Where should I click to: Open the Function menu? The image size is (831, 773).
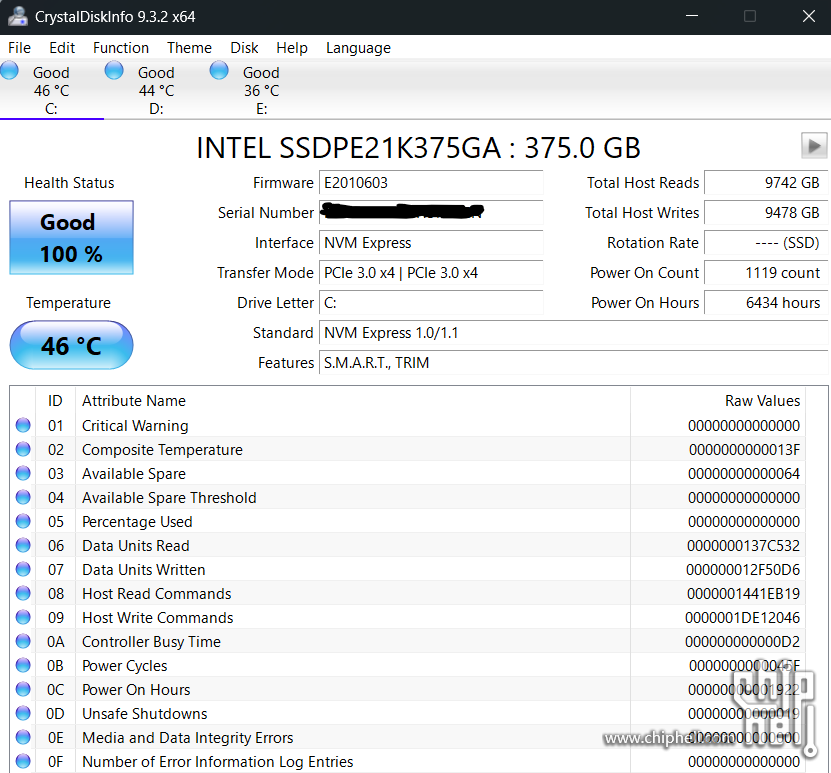click(x=121, y=48)
